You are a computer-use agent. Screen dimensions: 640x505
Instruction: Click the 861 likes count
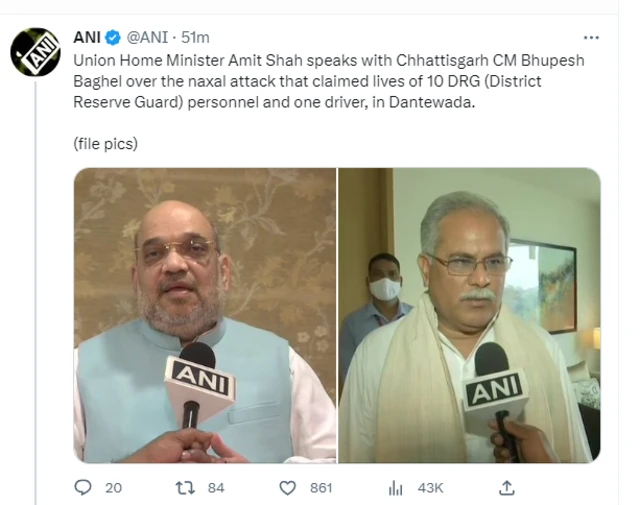coord(321,488)
